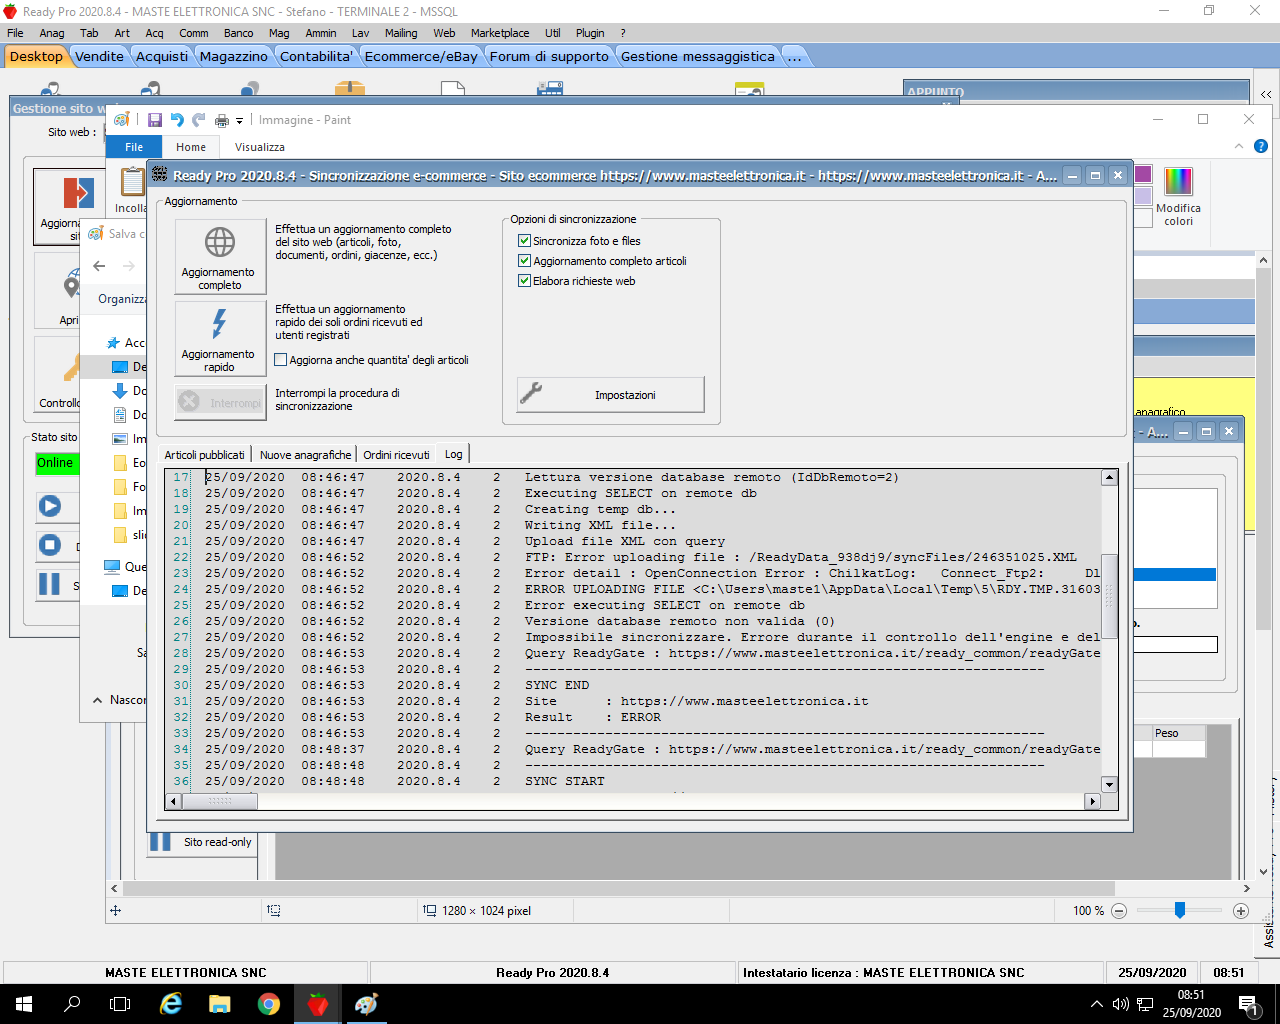Viewport: 1280px width, 1024px height.
Task: Uncheck Sincronizza foto e files
Action: click(x=524, y=241)
